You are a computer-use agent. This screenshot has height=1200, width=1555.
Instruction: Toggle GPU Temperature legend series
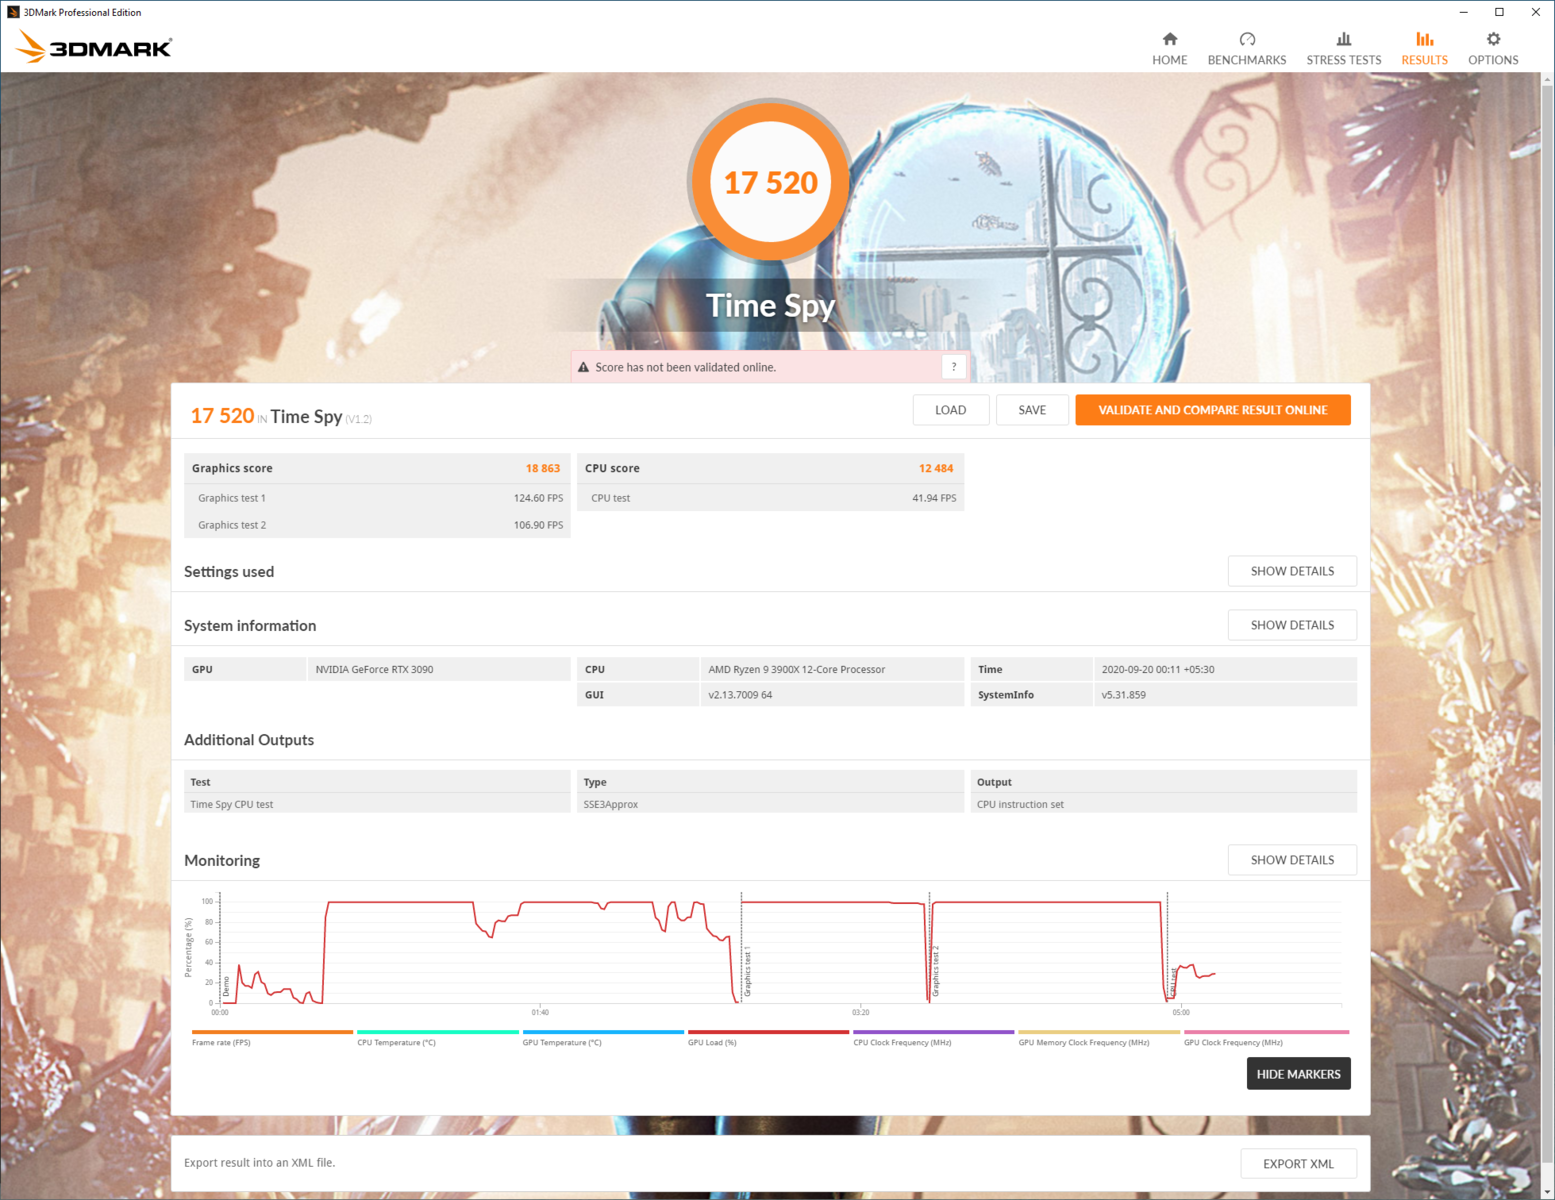click(x=603, y=1038)
